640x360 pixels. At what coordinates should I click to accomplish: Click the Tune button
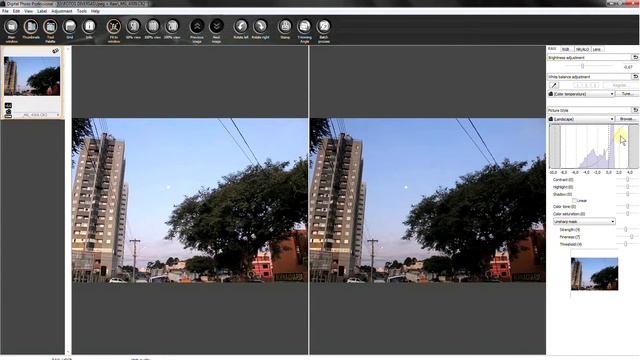[627, 94]
